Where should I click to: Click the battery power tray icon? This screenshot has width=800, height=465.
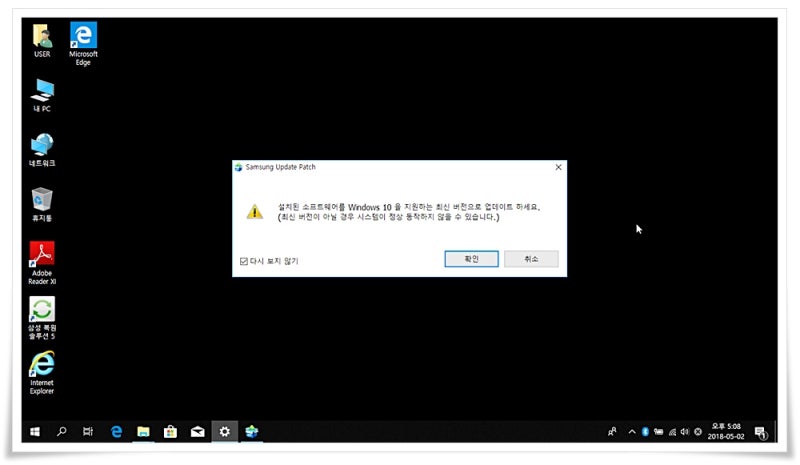(x=659, y=432)
